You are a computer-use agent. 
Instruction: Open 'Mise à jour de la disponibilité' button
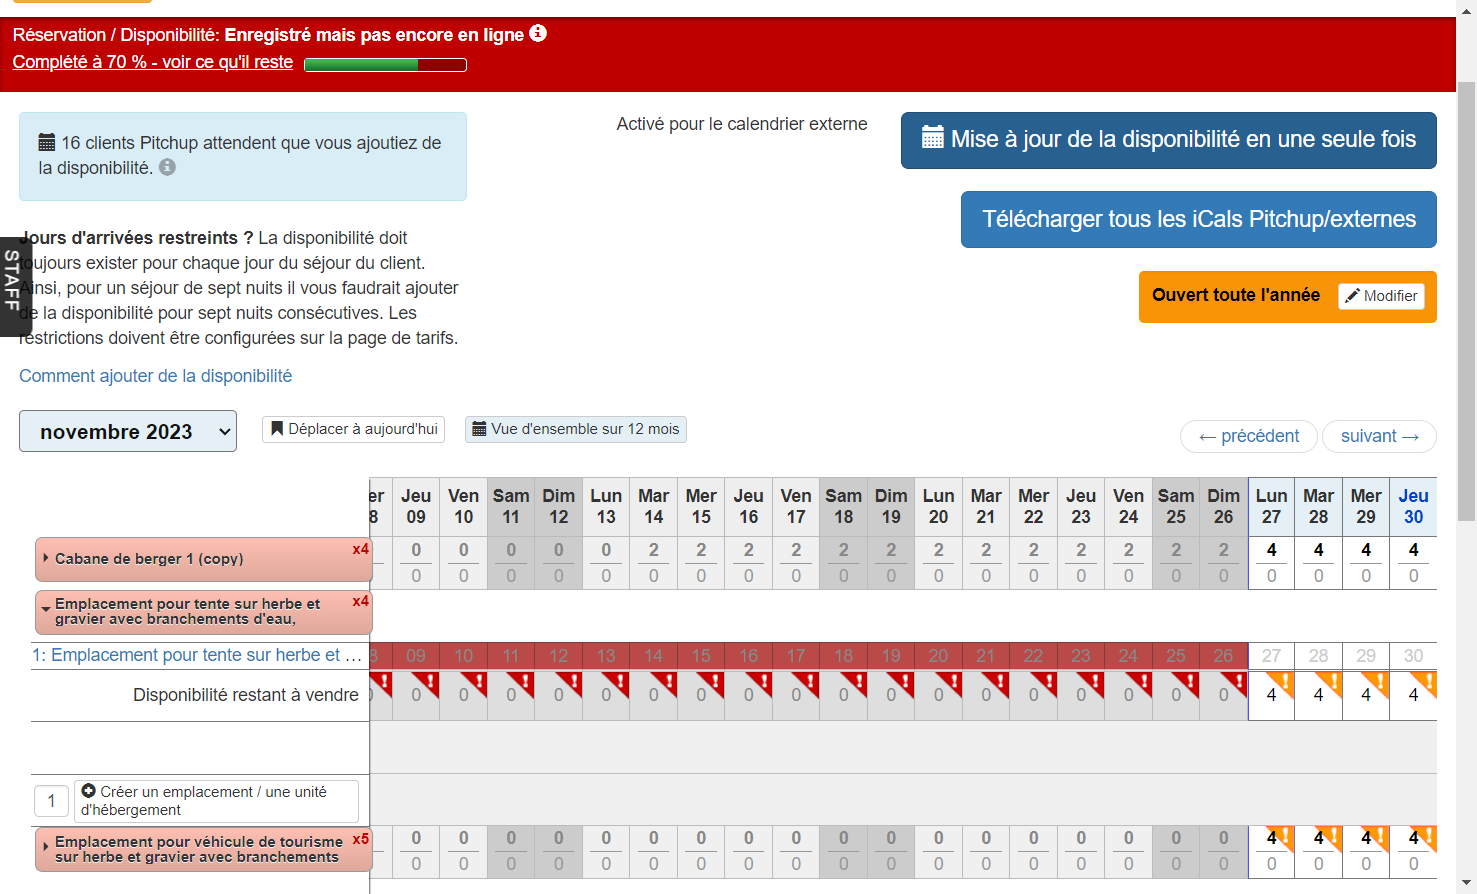click(x=1169, y=140)
